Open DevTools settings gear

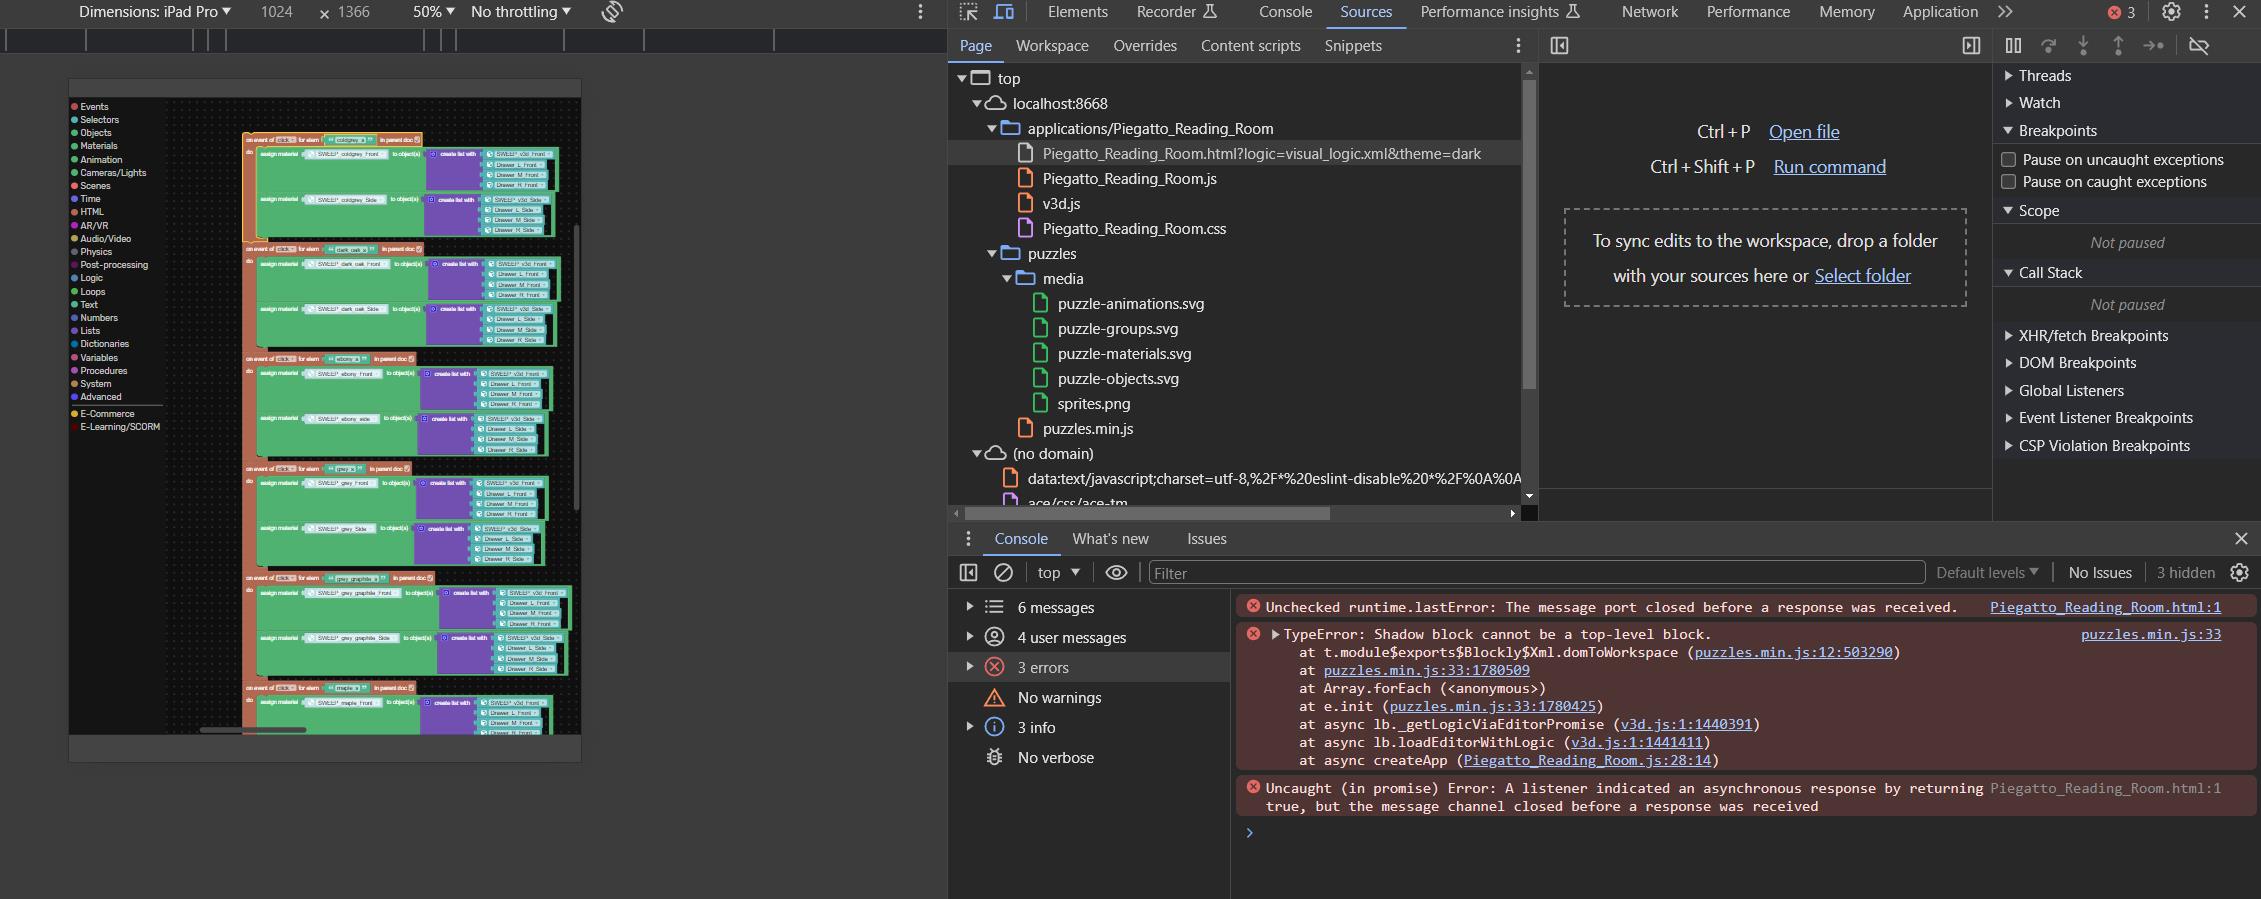[x=2171, y=12]
